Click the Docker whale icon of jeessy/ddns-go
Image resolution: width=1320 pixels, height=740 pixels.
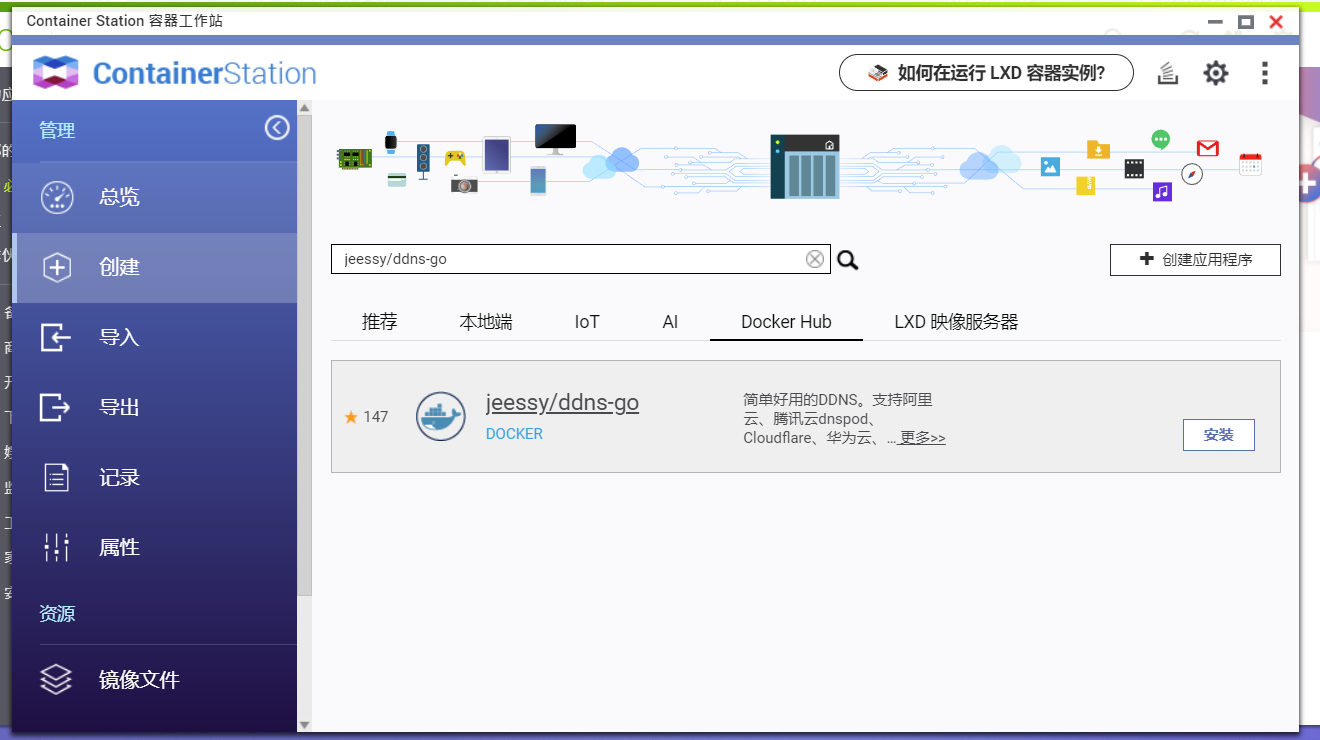441,416
